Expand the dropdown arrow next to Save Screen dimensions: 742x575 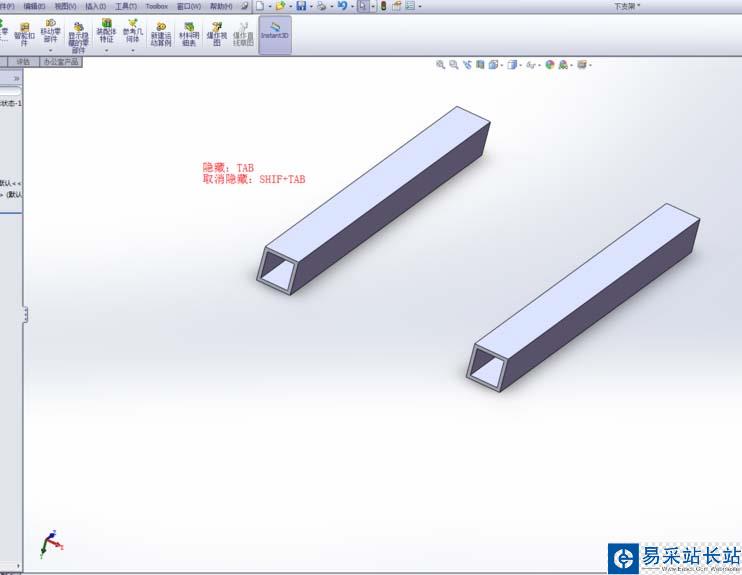click(311, 7)
